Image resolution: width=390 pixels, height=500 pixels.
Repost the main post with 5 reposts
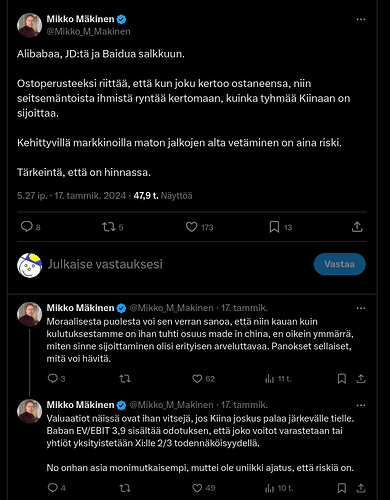pos(113,227)
